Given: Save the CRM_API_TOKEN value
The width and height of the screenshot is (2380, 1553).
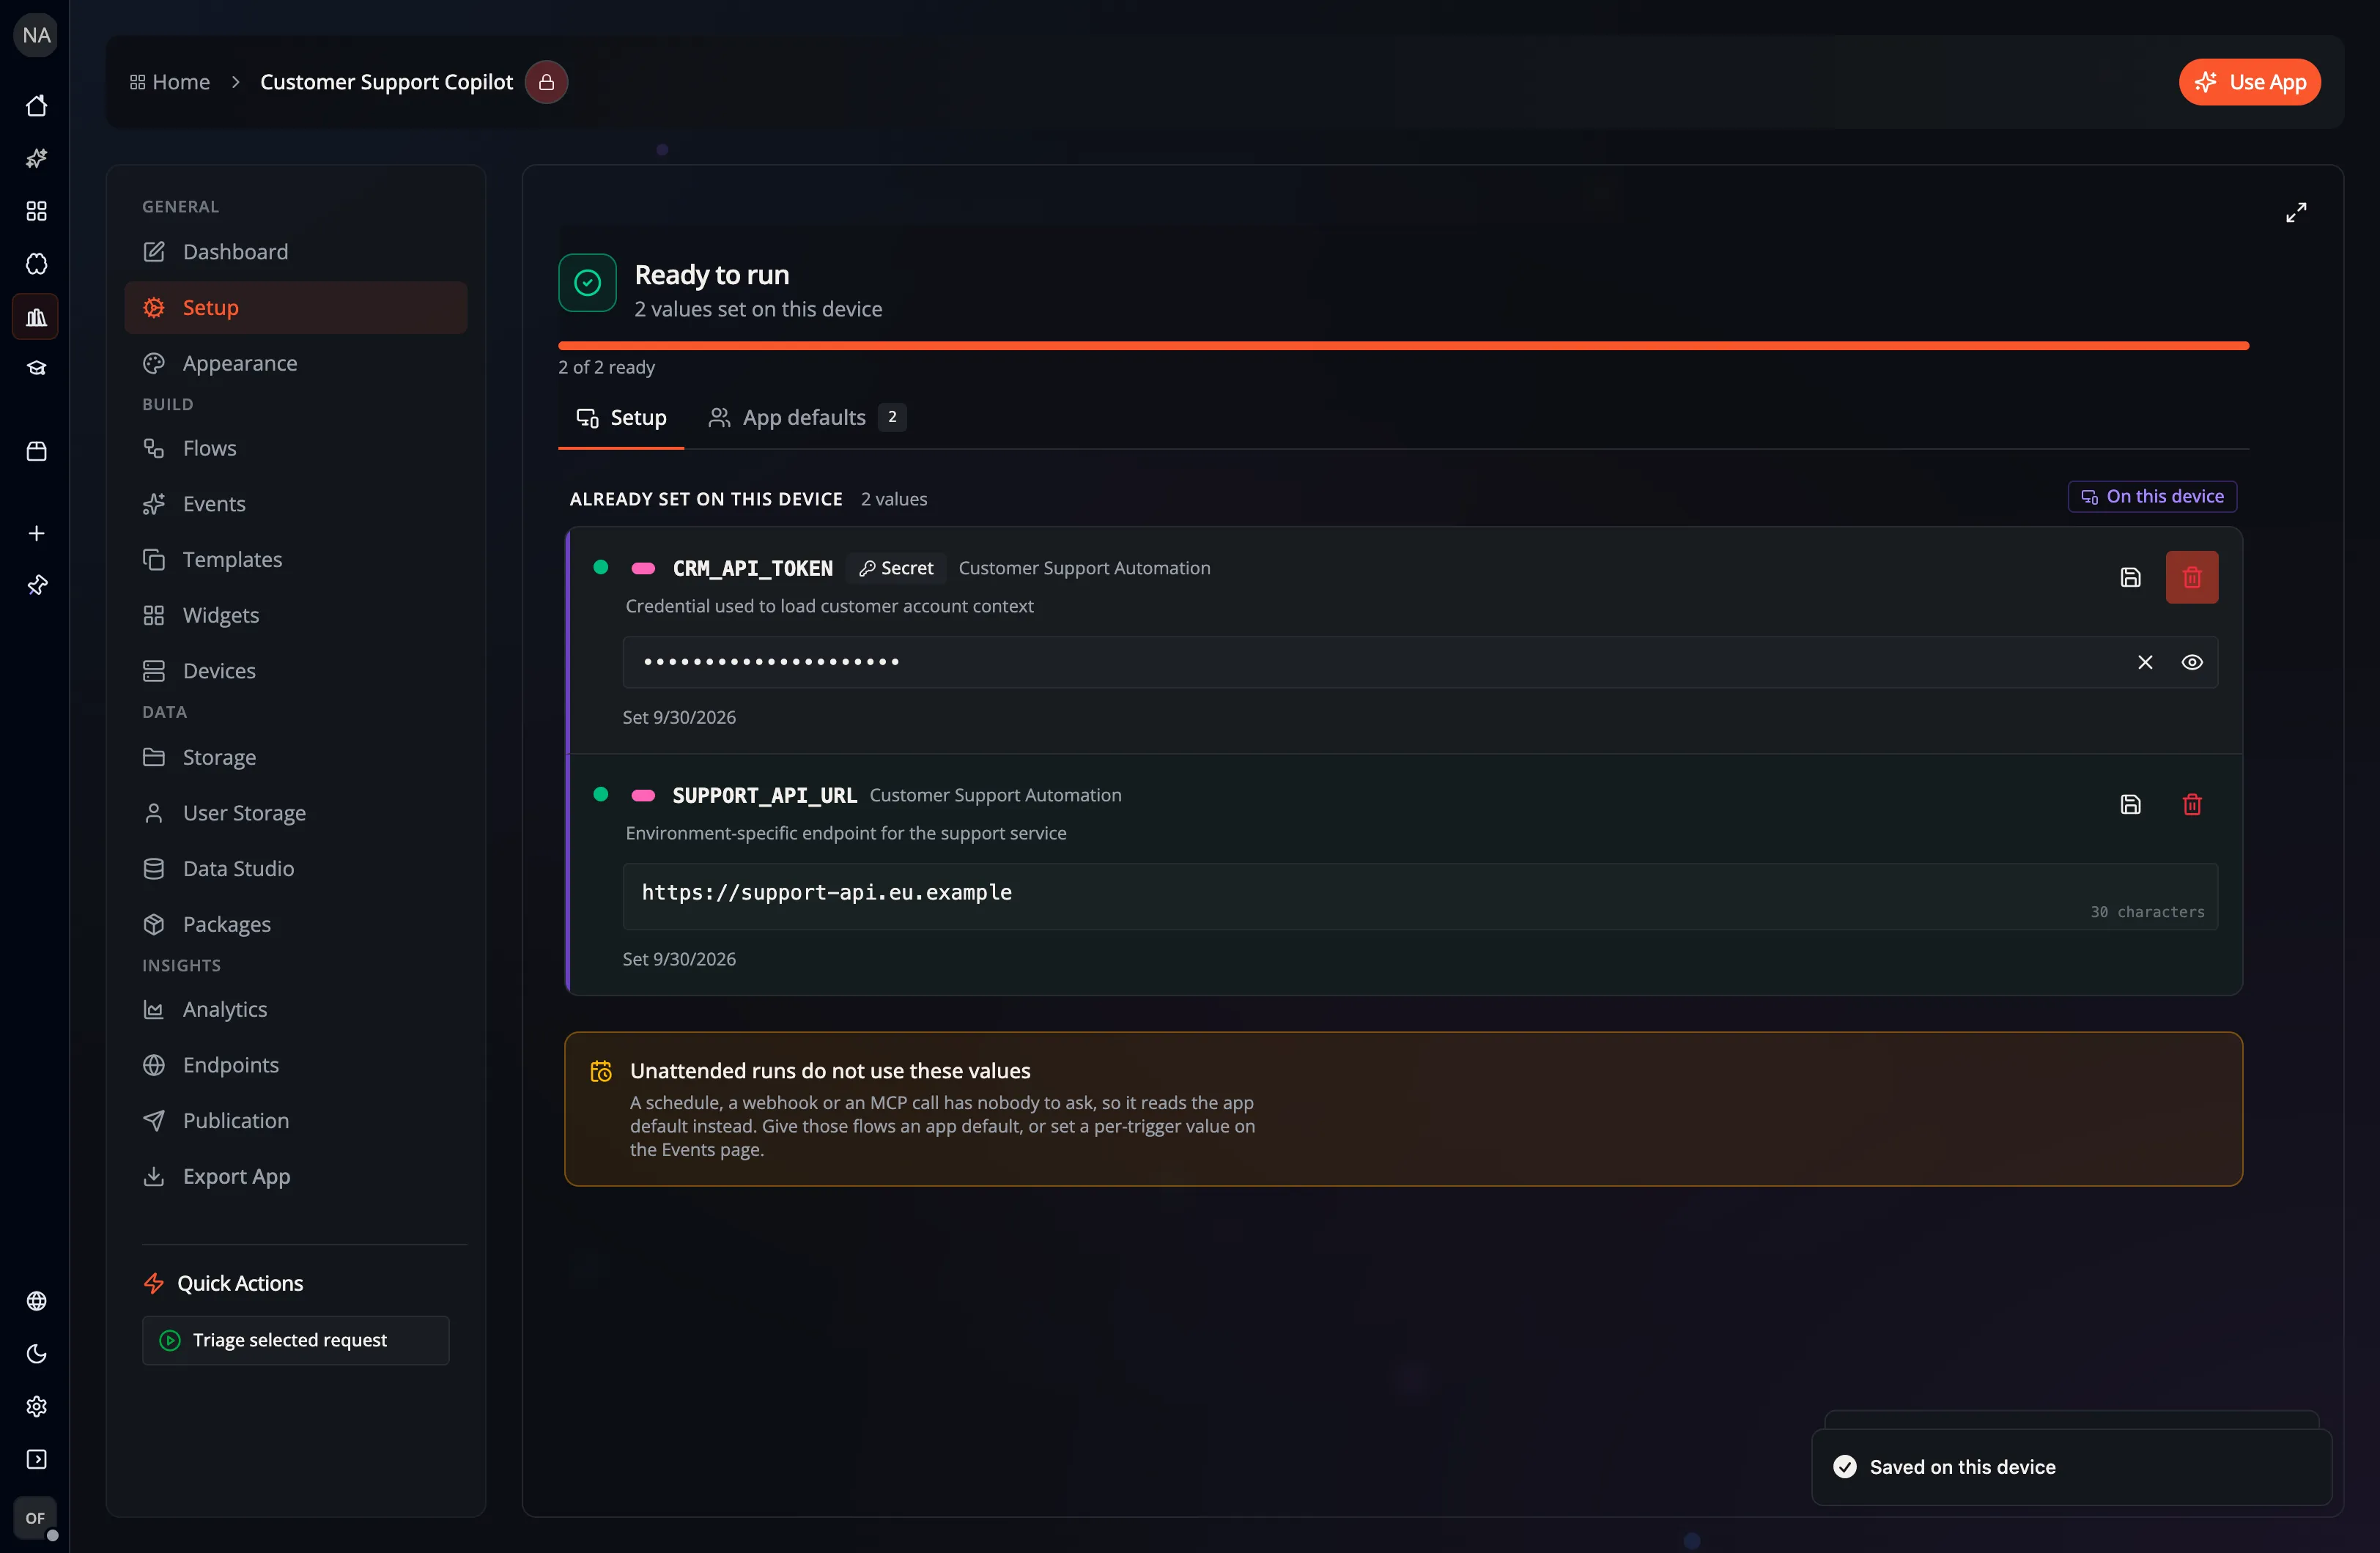Looking at the screenshot, I should 2130,577.
